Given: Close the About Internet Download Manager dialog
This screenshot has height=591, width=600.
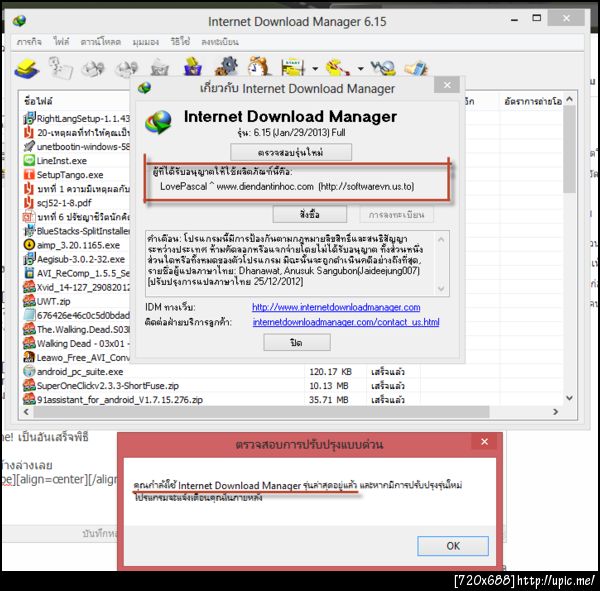Looking at the screenshot, I should click(447, 85).
